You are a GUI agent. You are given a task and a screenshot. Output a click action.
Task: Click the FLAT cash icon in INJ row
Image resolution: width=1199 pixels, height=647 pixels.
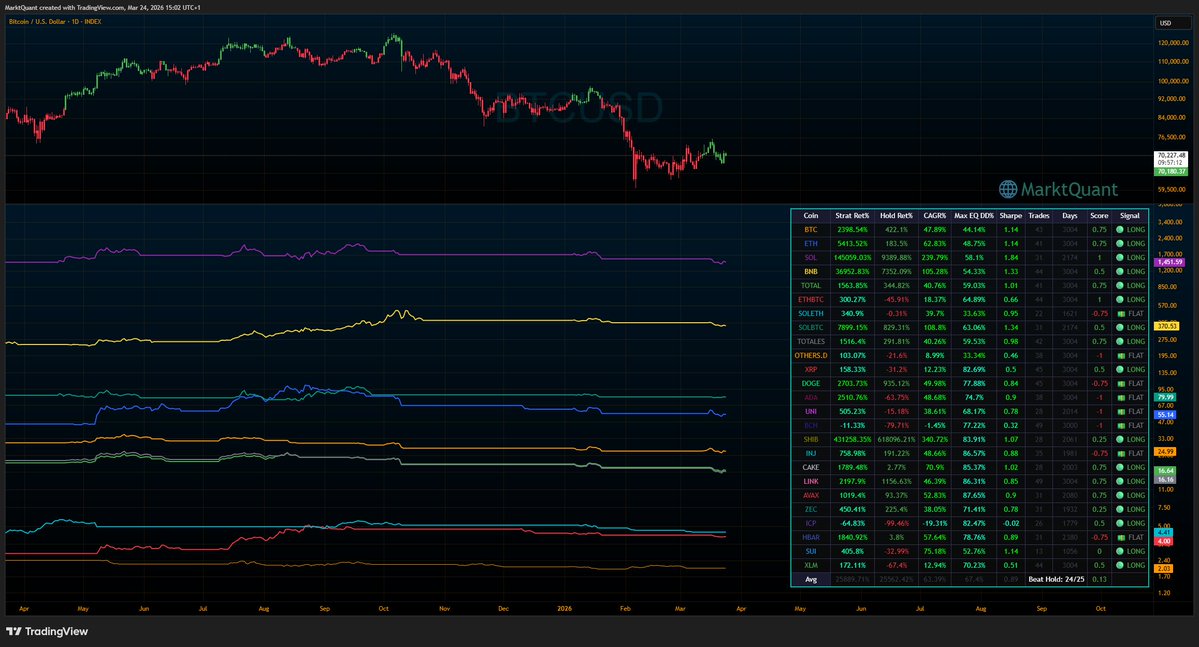1120,454
